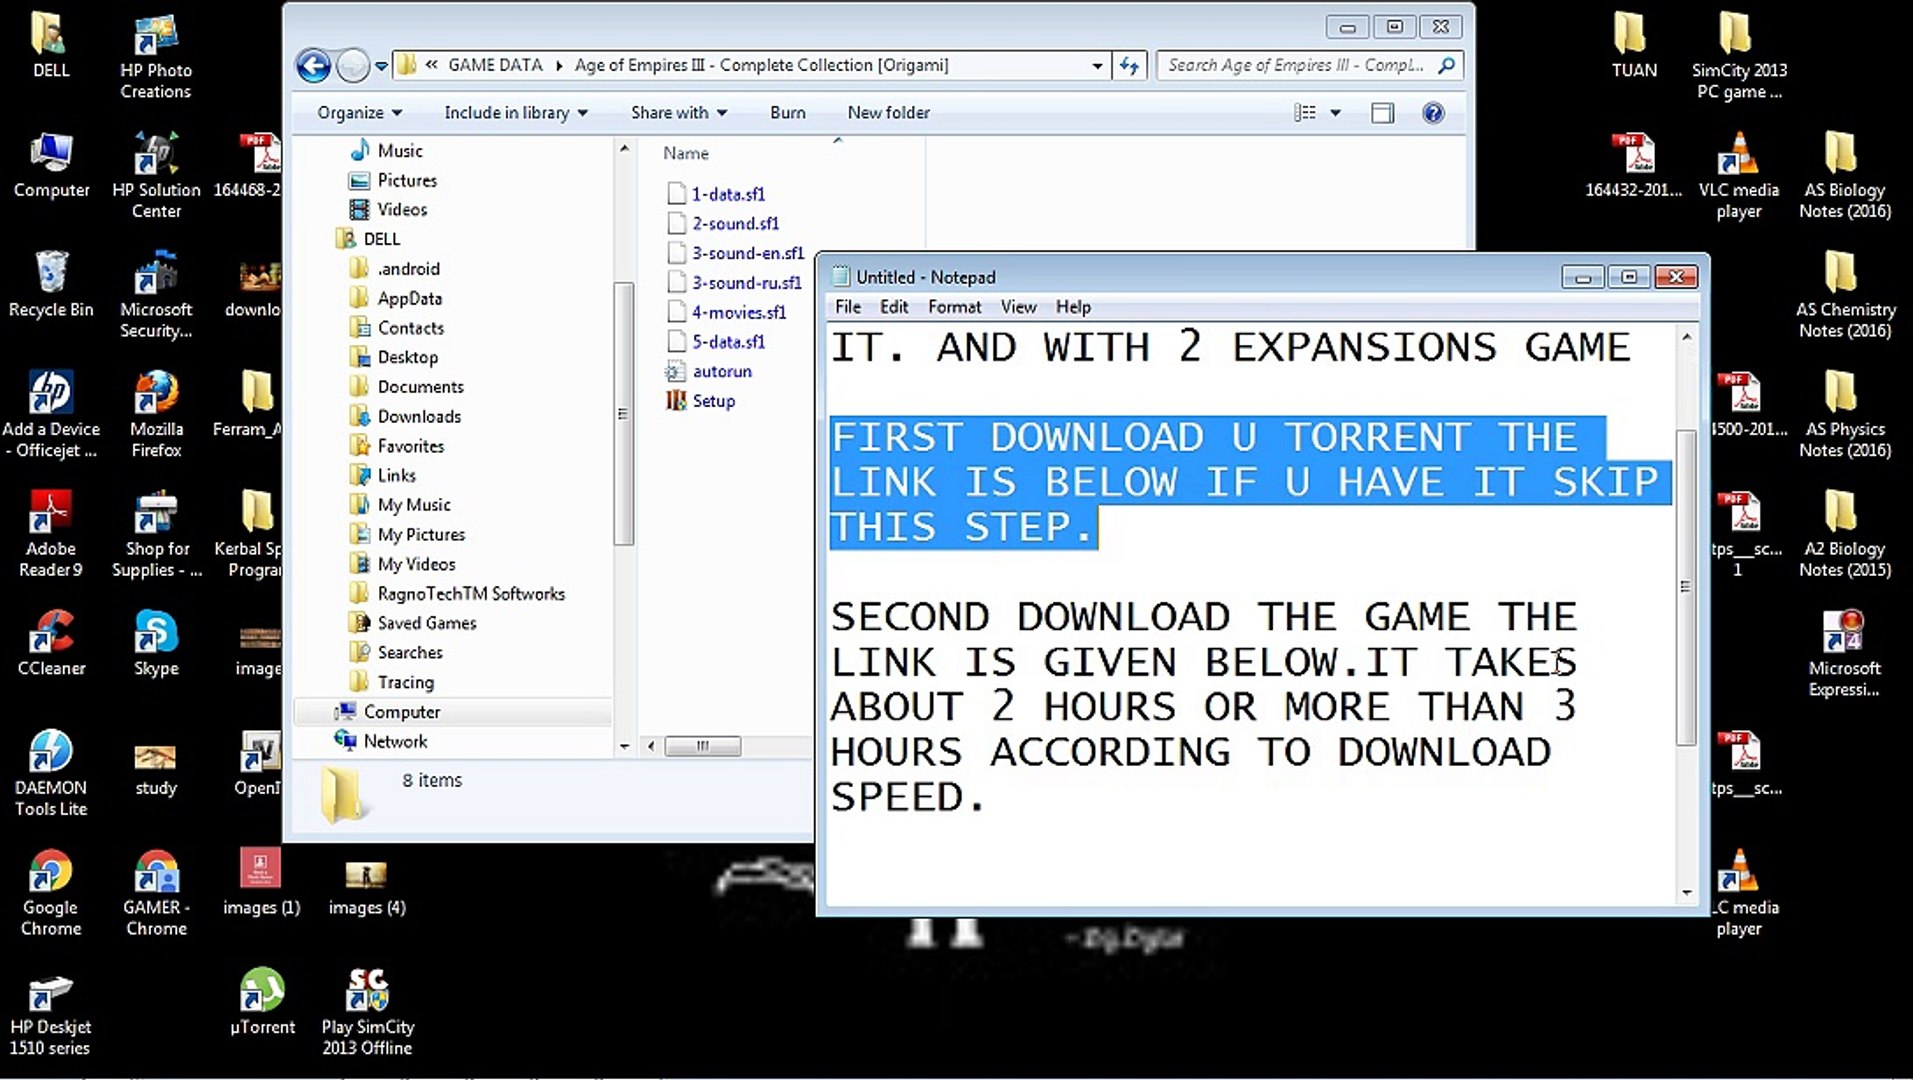Image resolution: width=1913 pixels, height=1080 pixels.
Task: Open the Notepad File menu
Action: click(x=848, y=307)
